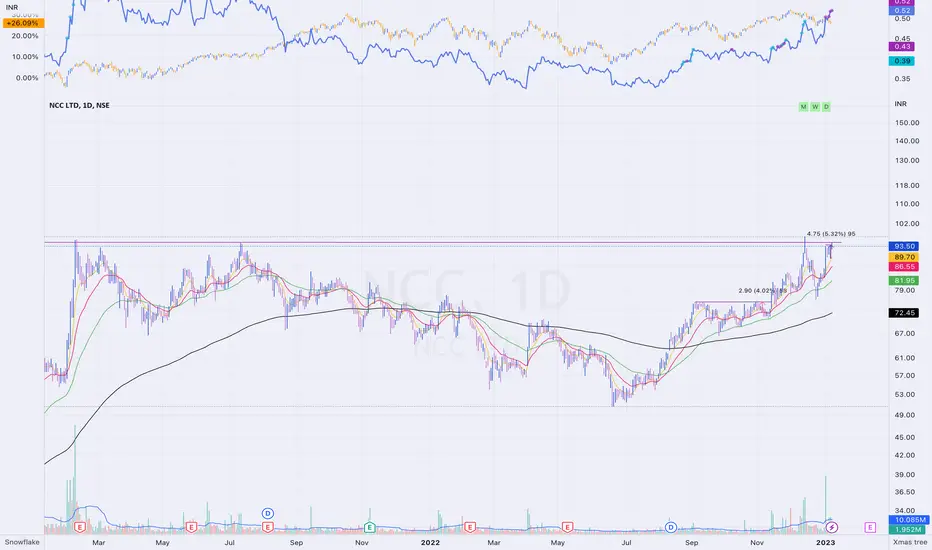Click the green D timeframe badge
Image resolution: width=932 pixels, height=550 pixels.
click(826, 106)
